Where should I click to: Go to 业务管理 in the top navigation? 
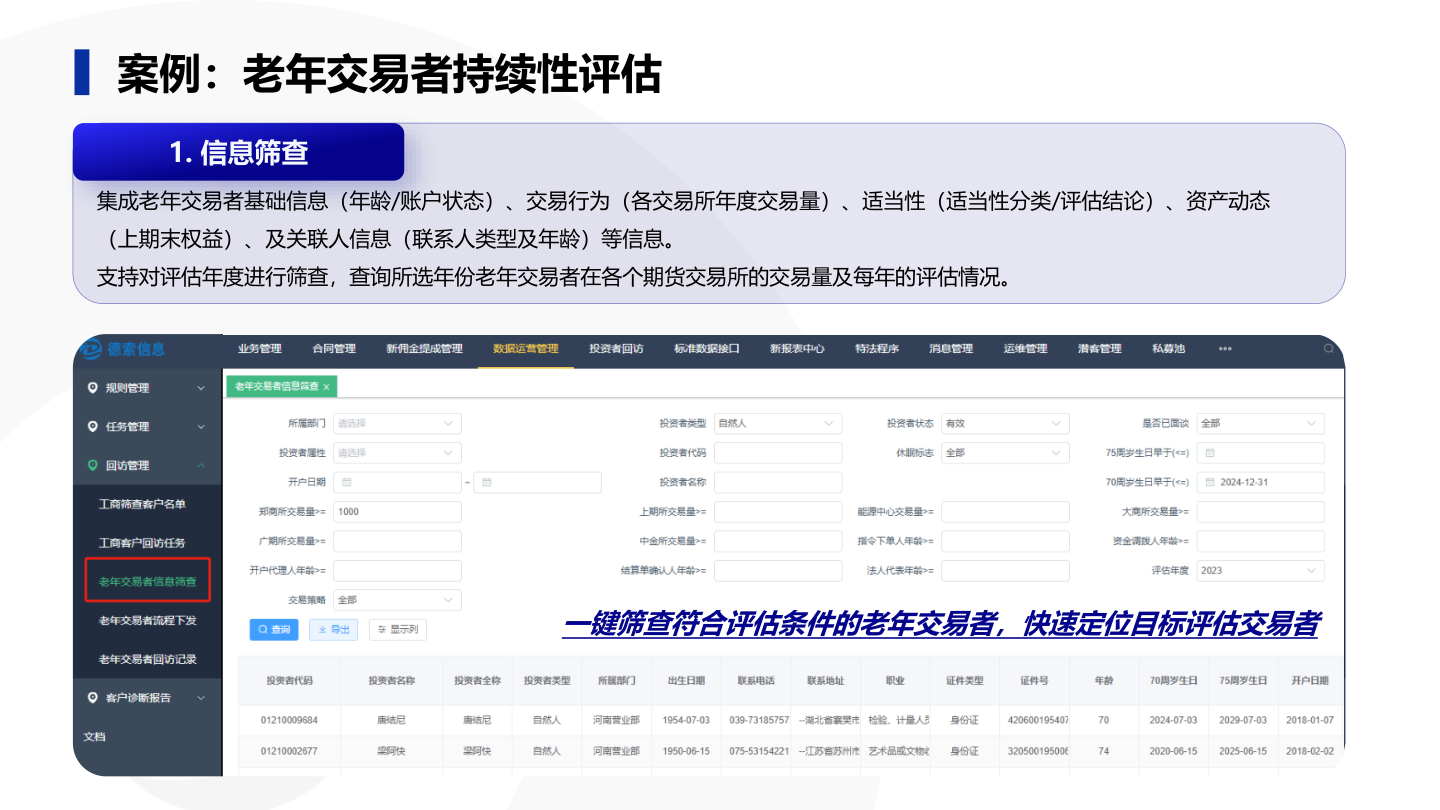pyautogui.click(x=260, y=349)
